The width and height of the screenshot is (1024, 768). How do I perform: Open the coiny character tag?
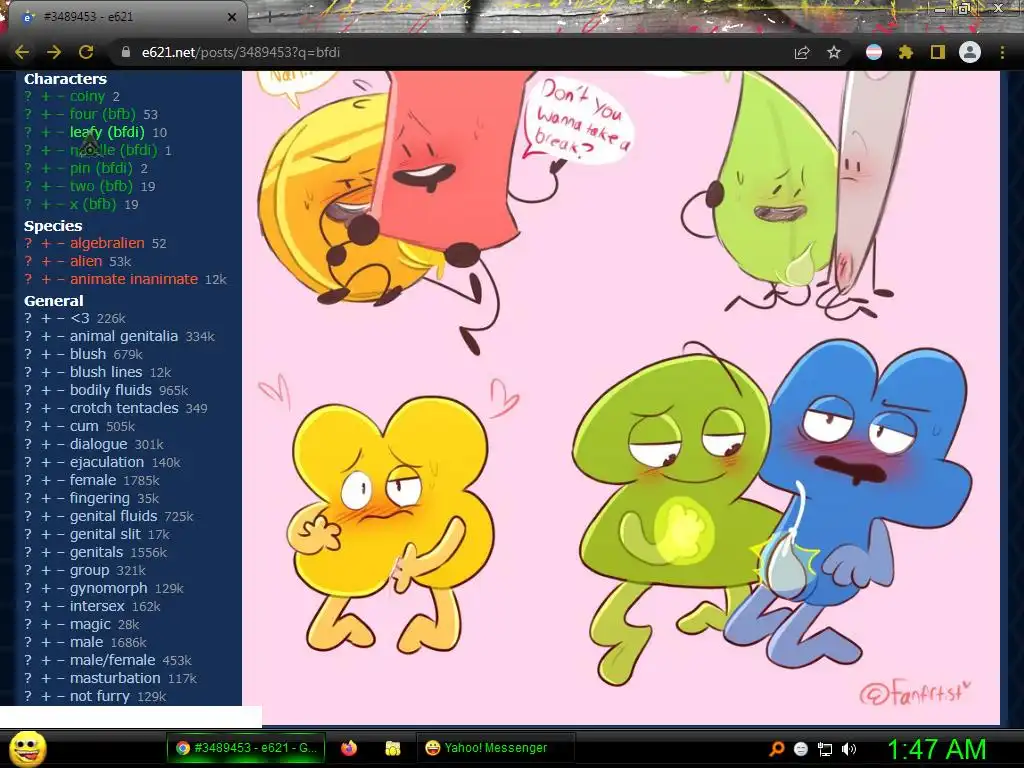pyautogui.click(x=88, y=97)
